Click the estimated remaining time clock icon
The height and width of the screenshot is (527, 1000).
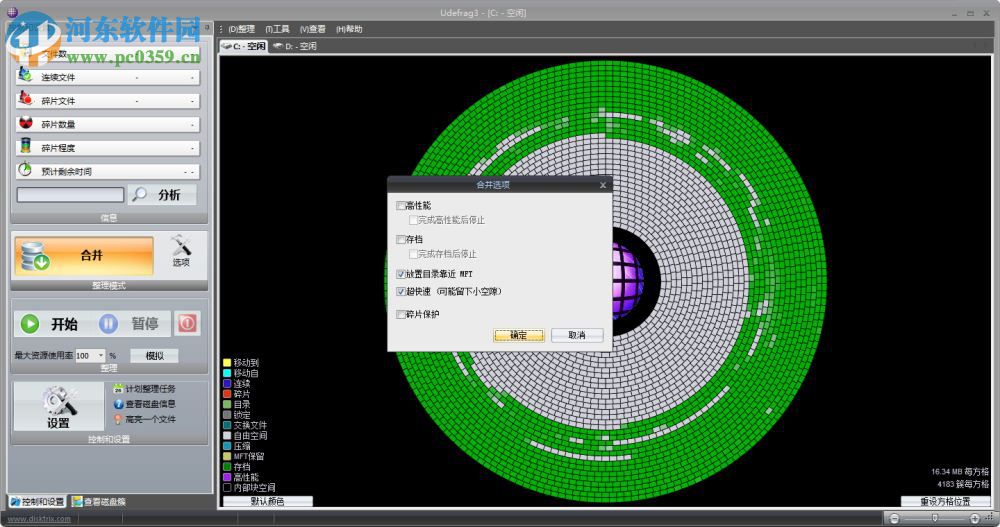tap(25, 170)
